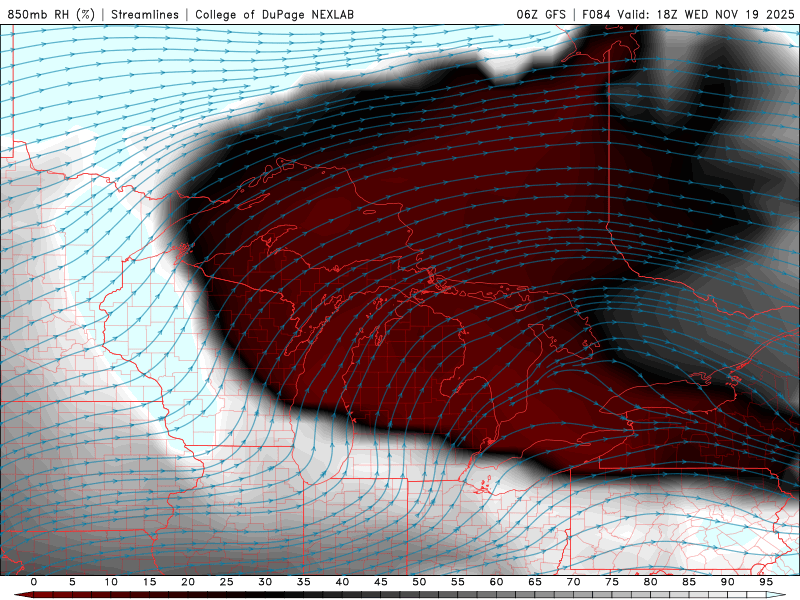Select the "5" label on the color scale
This screenshot has height=600, width=800.
(72, 582)
